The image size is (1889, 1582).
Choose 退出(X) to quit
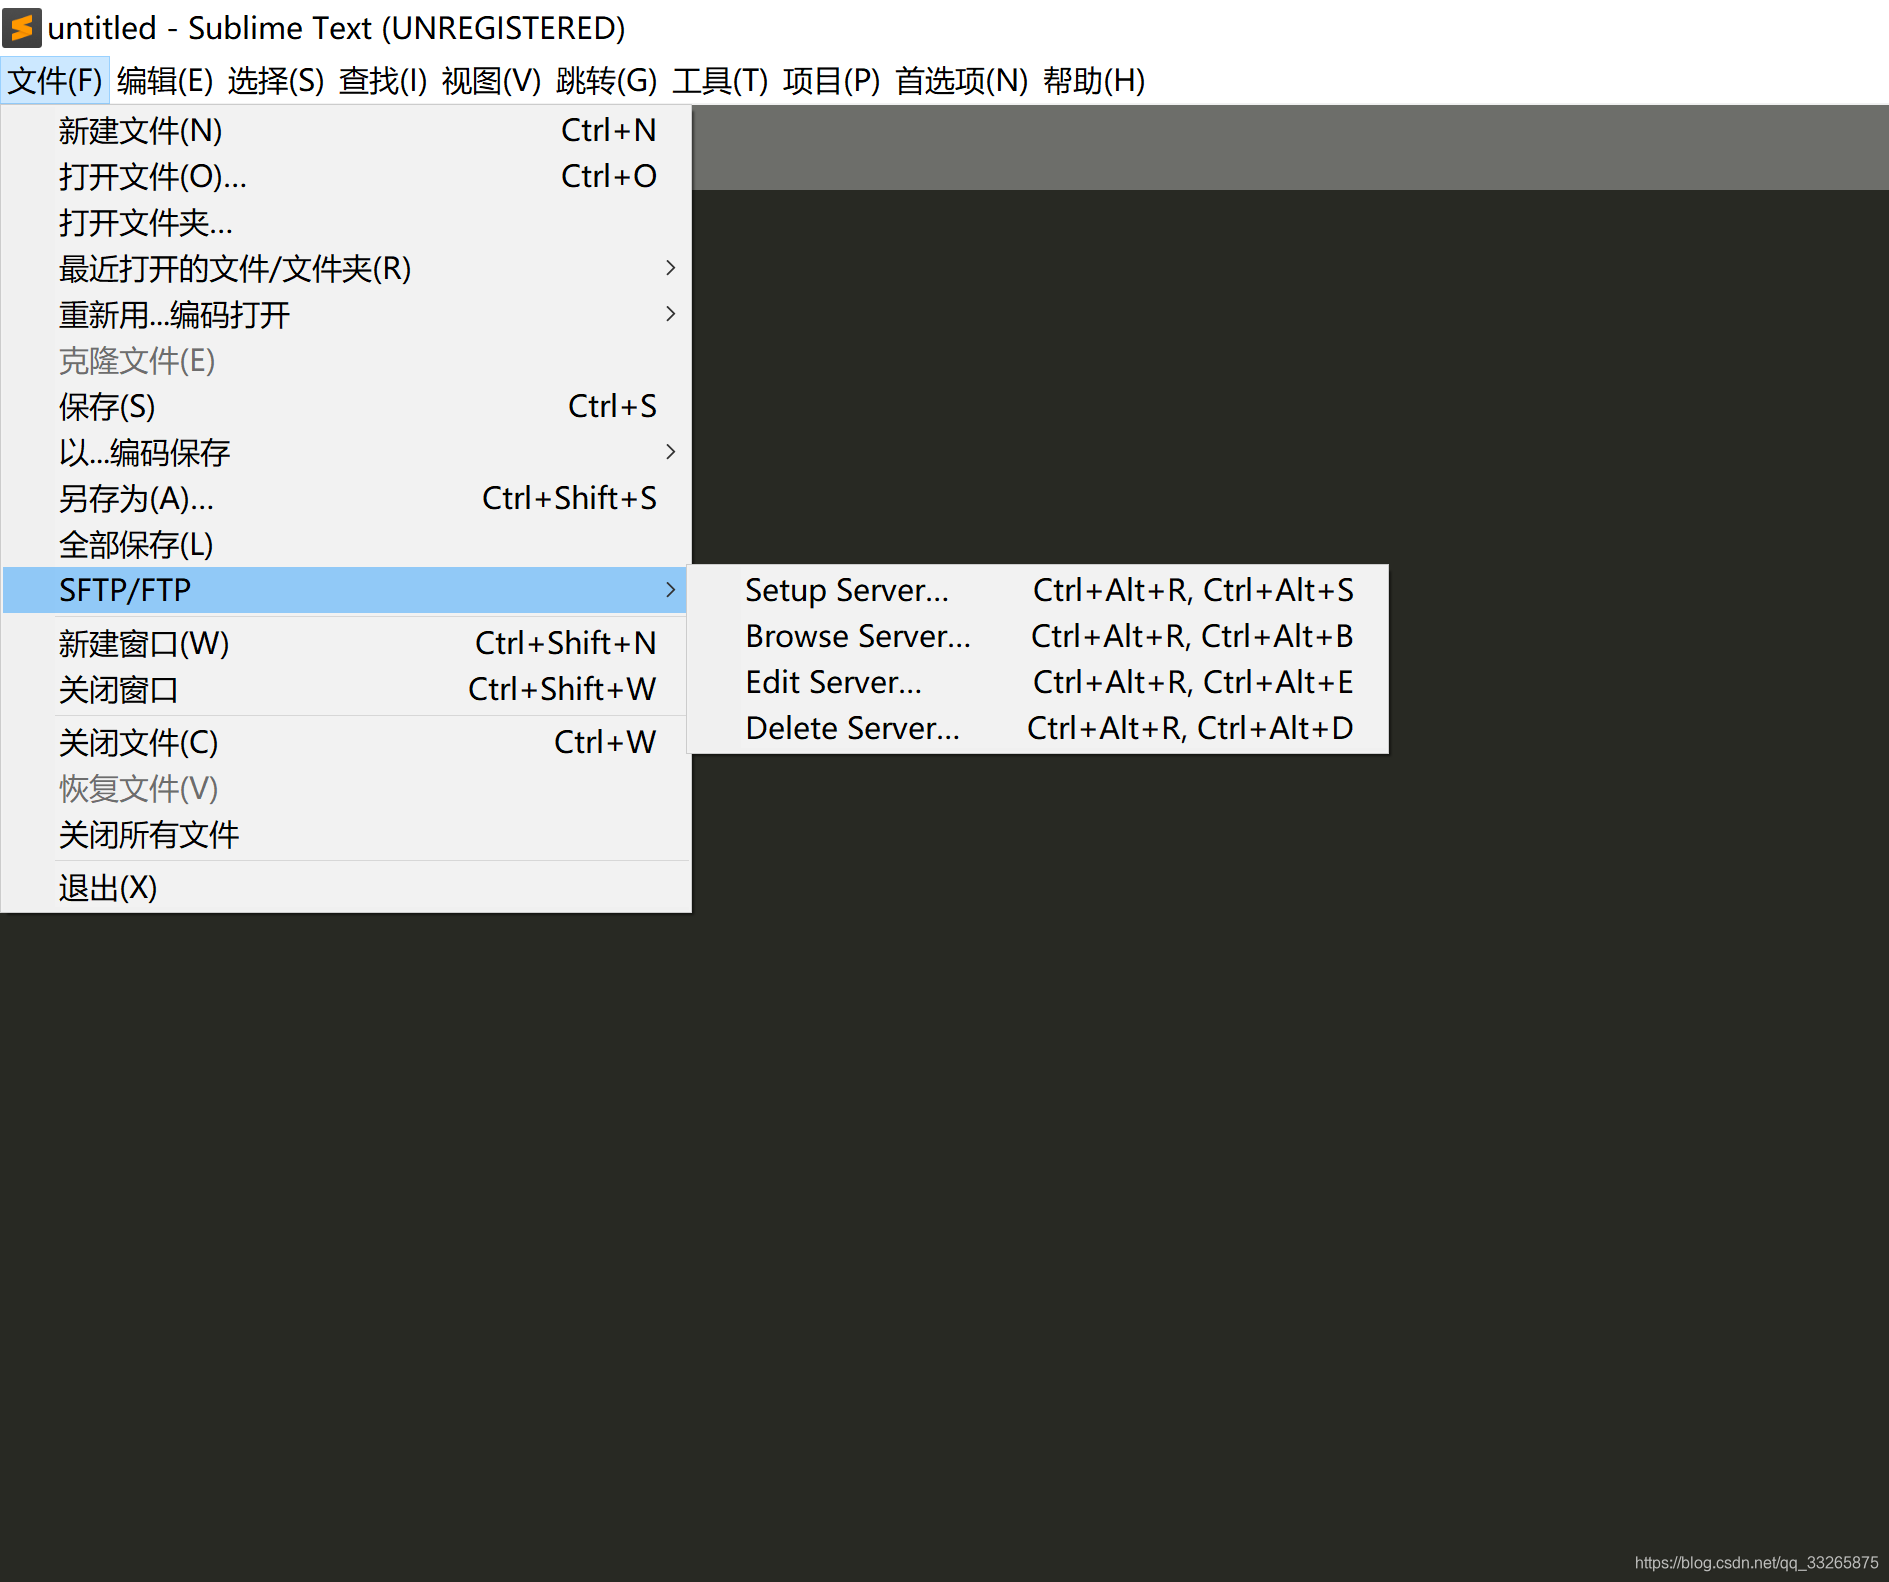pos(346,888)
